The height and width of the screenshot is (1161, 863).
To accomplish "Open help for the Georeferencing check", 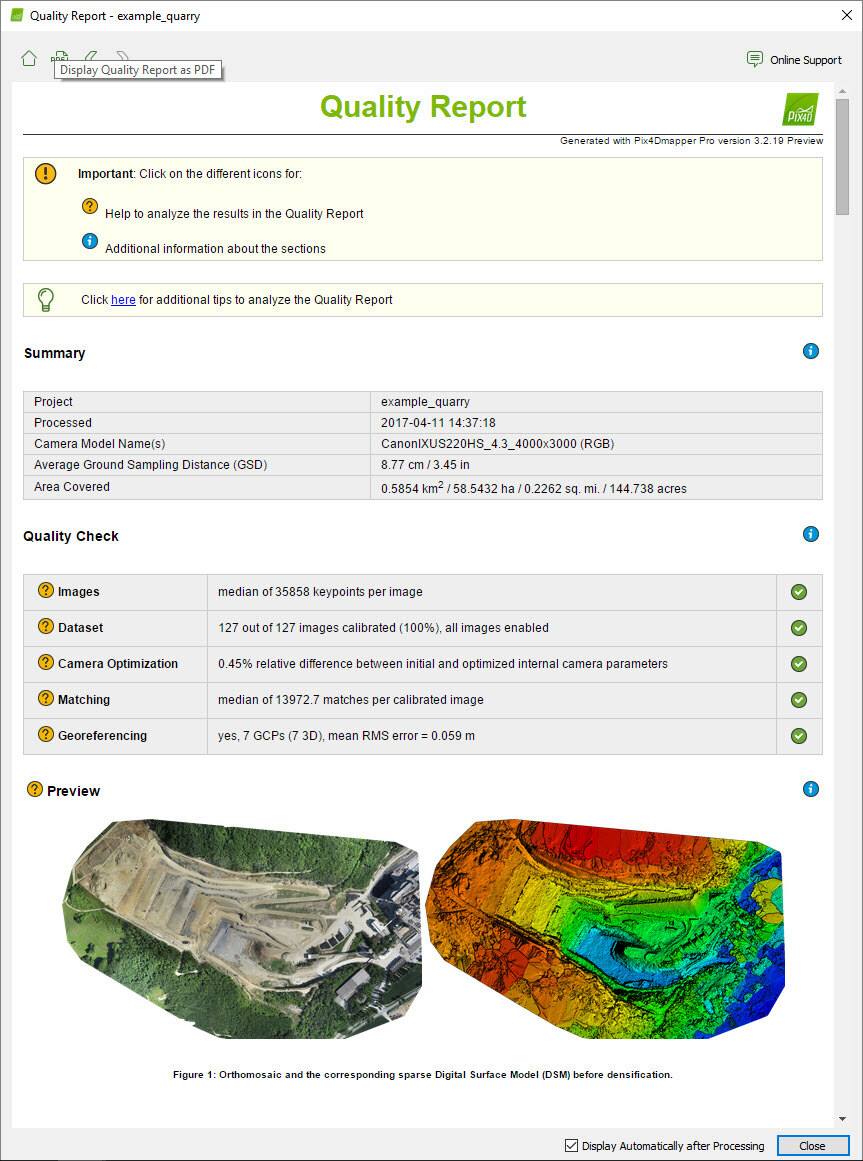I will (x=45, y=735).
